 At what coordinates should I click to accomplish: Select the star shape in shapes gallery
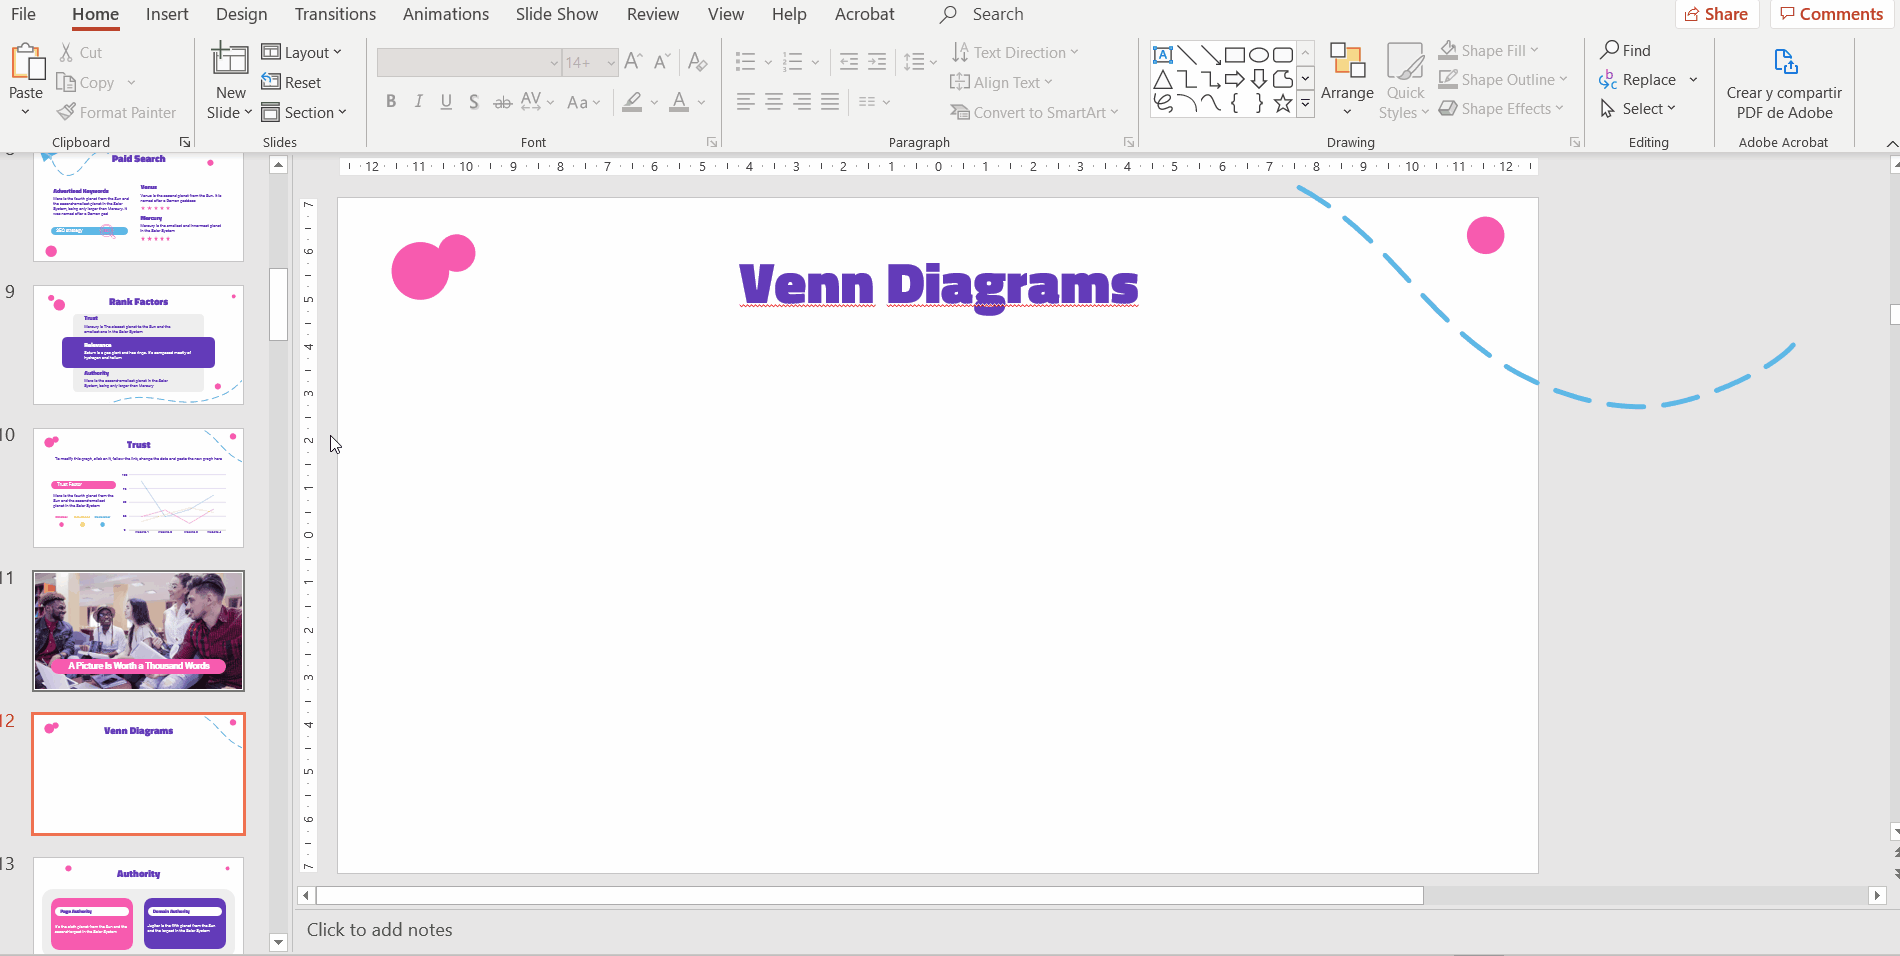point(1283,103)
